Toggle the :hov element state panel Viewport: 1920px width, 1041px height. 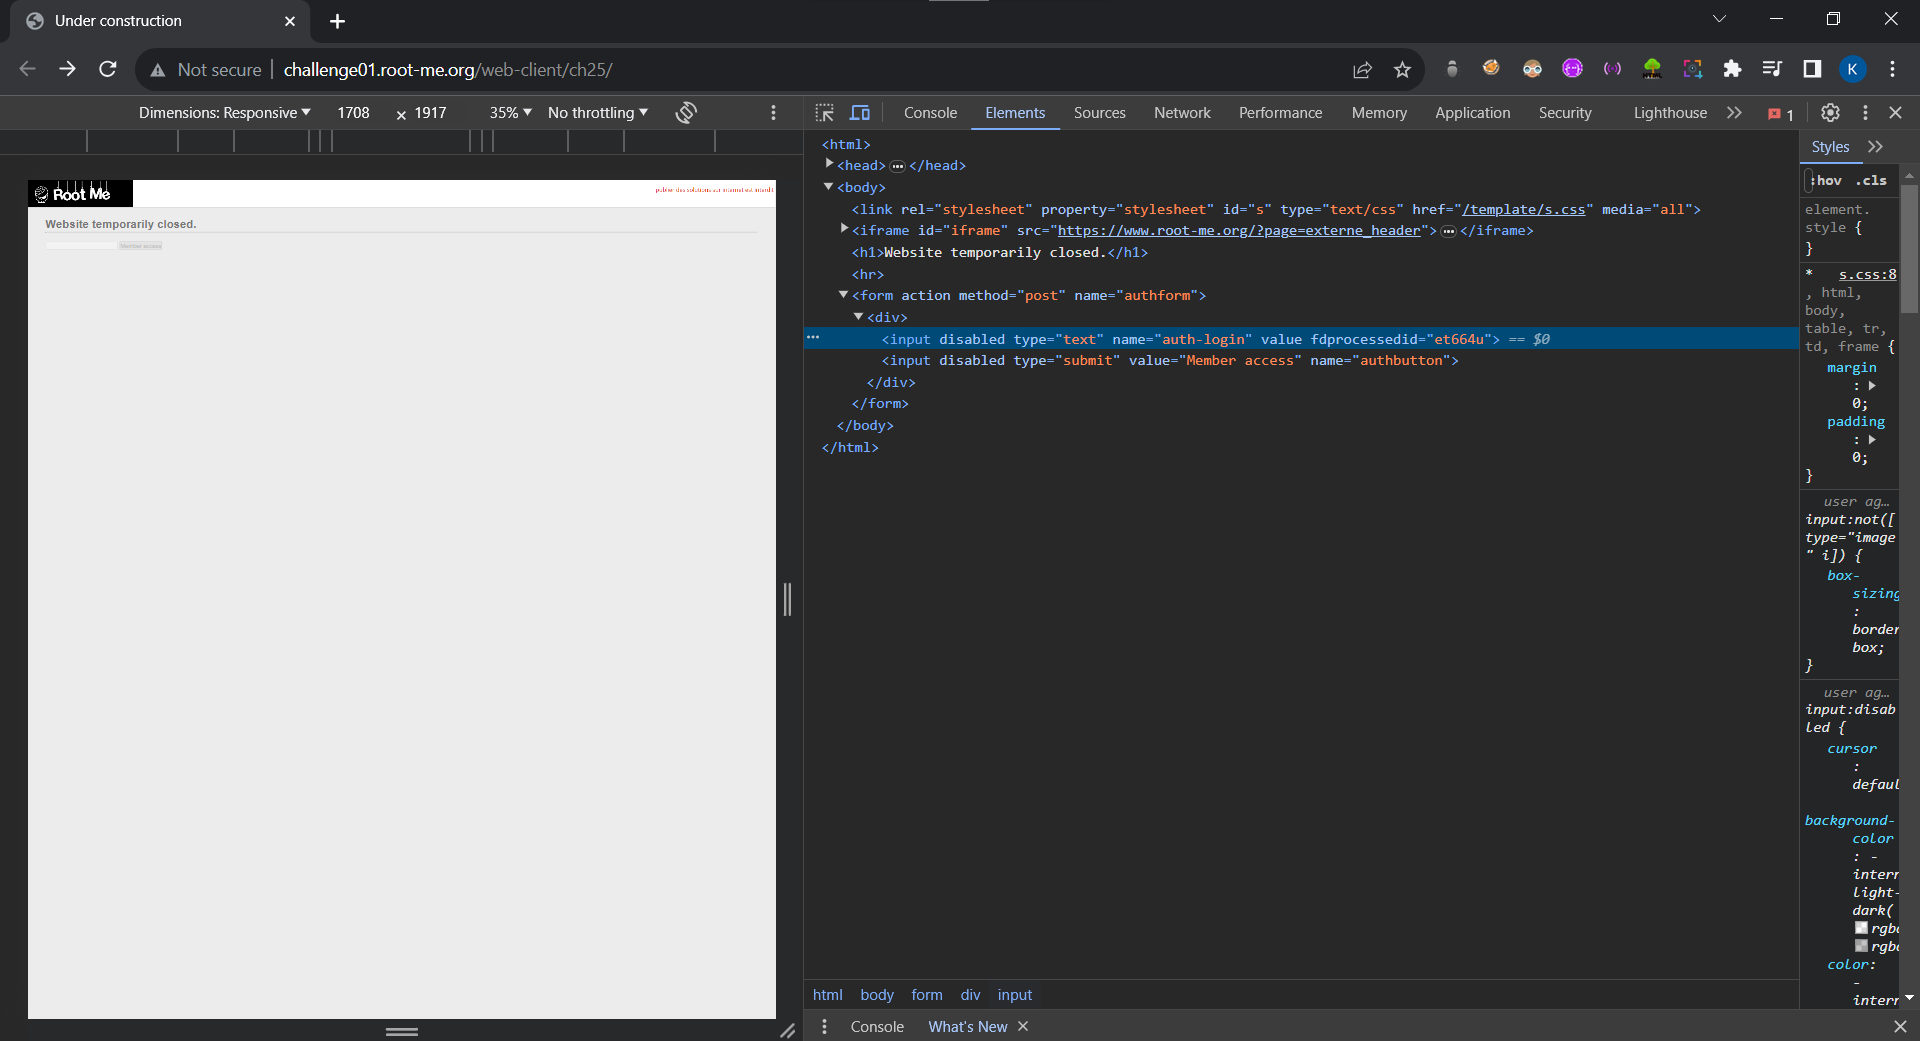pyautogui.click(x=1827, y=181)
